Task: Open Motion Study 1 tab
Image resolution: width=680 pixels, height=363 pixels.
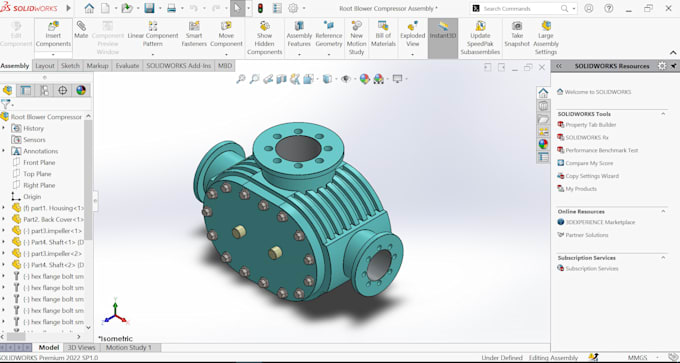Action: point(129,347)
